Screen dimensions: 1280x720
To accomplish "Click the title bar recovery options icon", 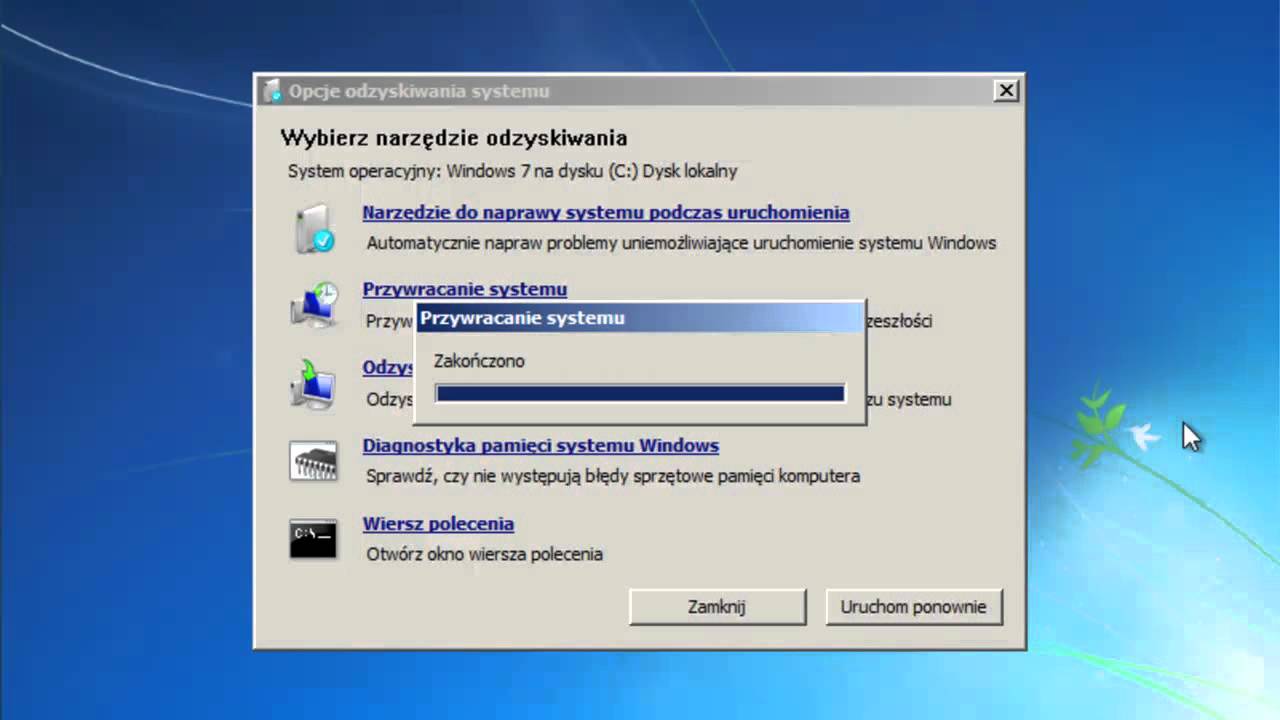I will [x=272, y=91].
